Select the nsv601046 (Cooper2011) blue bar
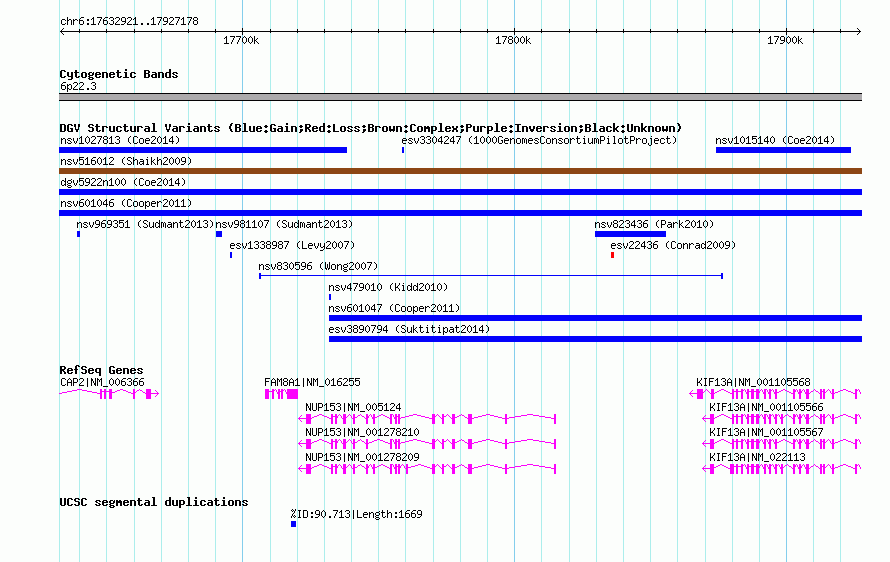 460,213
